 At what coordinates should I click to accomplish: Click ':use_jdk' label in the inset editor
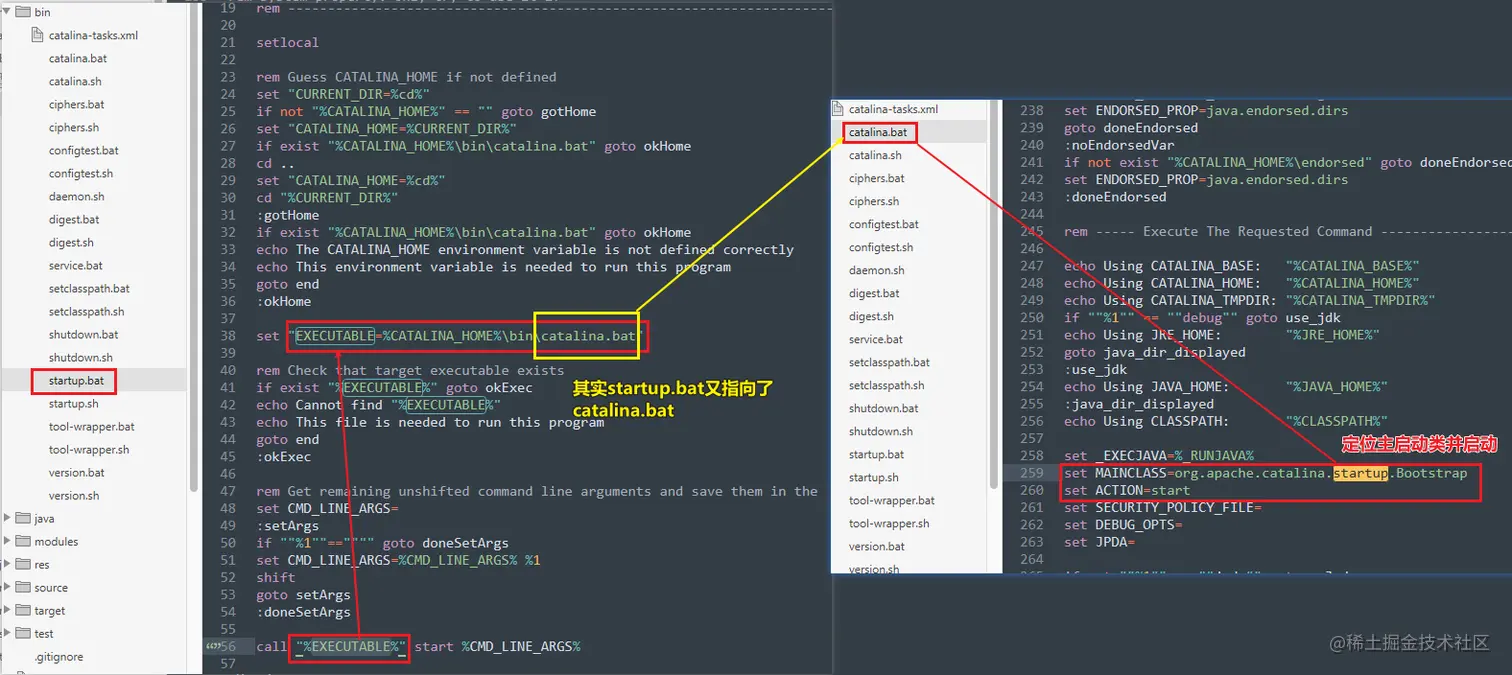(1095, 369)
